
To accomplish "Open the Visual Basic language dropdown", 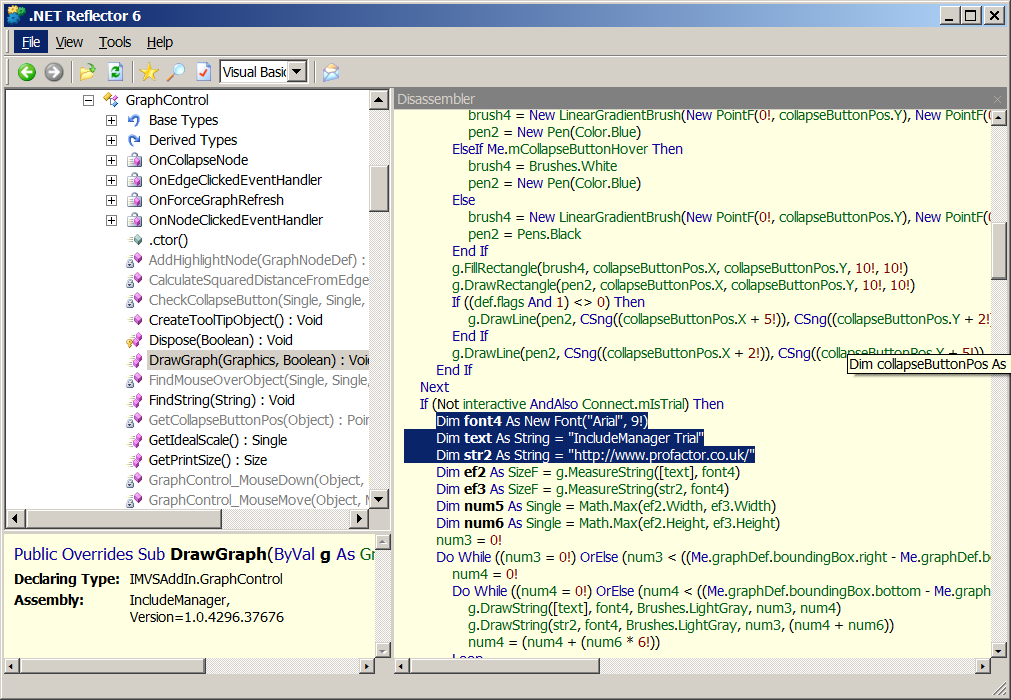I will point(297,72).
